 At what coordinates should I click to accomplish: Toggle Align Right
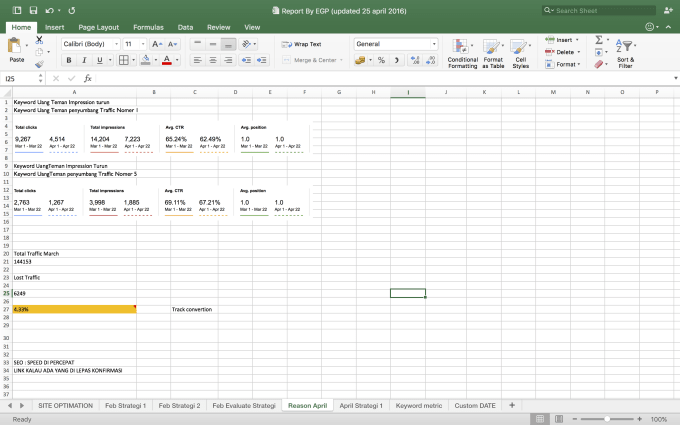(229, 60)
